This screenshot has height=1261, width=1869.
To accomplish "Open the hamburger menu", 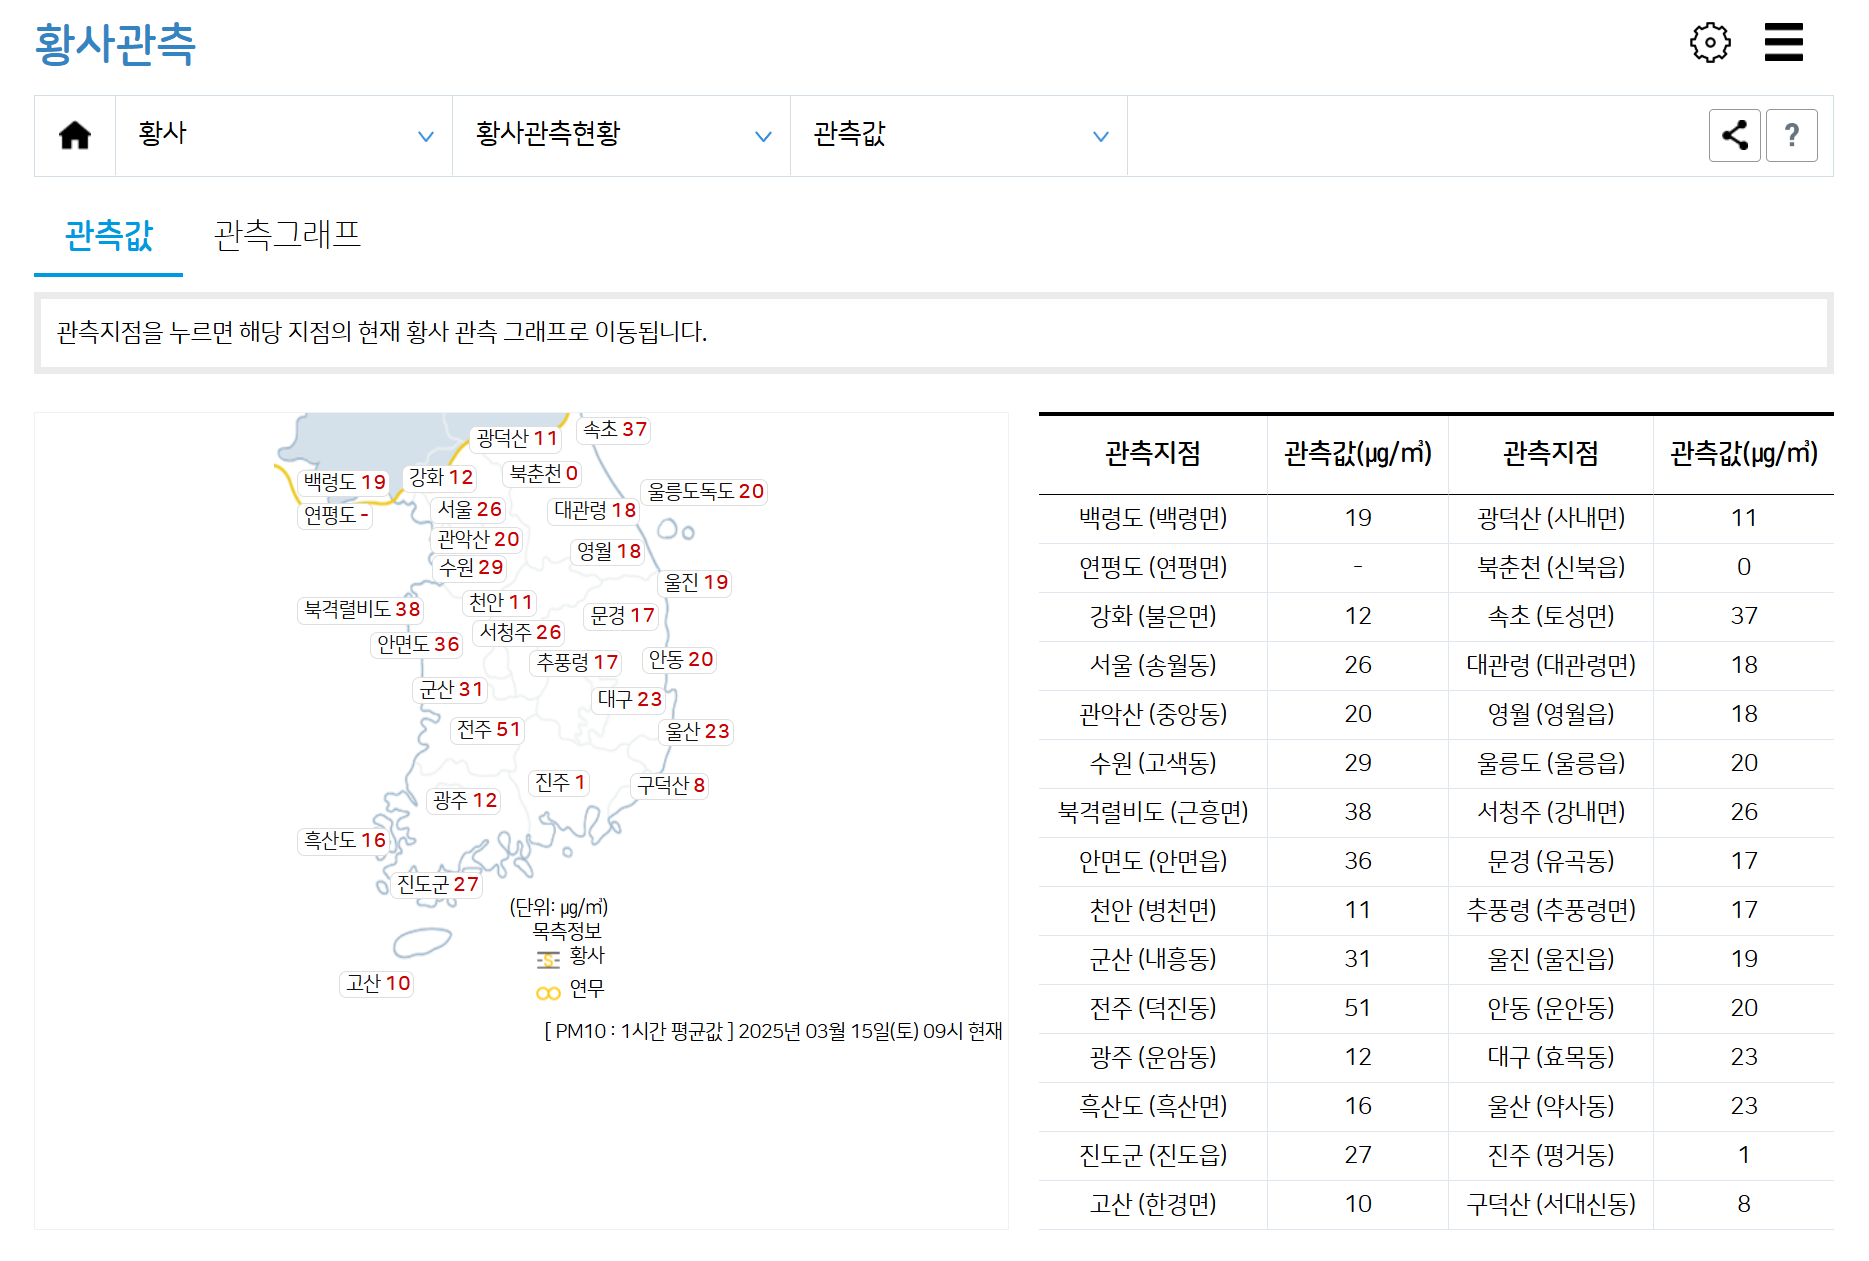I will [x=1784, y=42].
